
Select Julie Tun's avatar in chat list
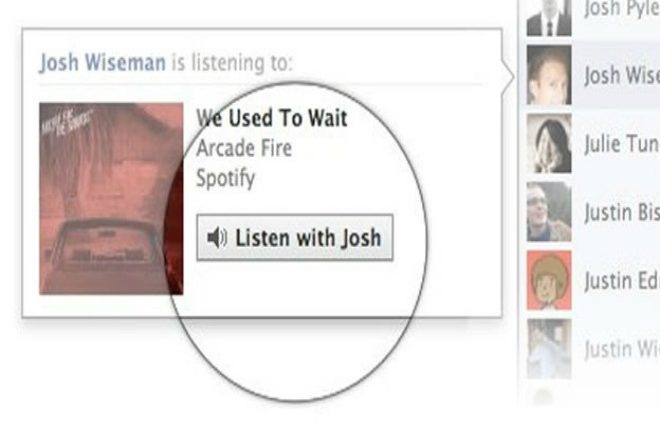pyautogui.click(x=549, y=143)
